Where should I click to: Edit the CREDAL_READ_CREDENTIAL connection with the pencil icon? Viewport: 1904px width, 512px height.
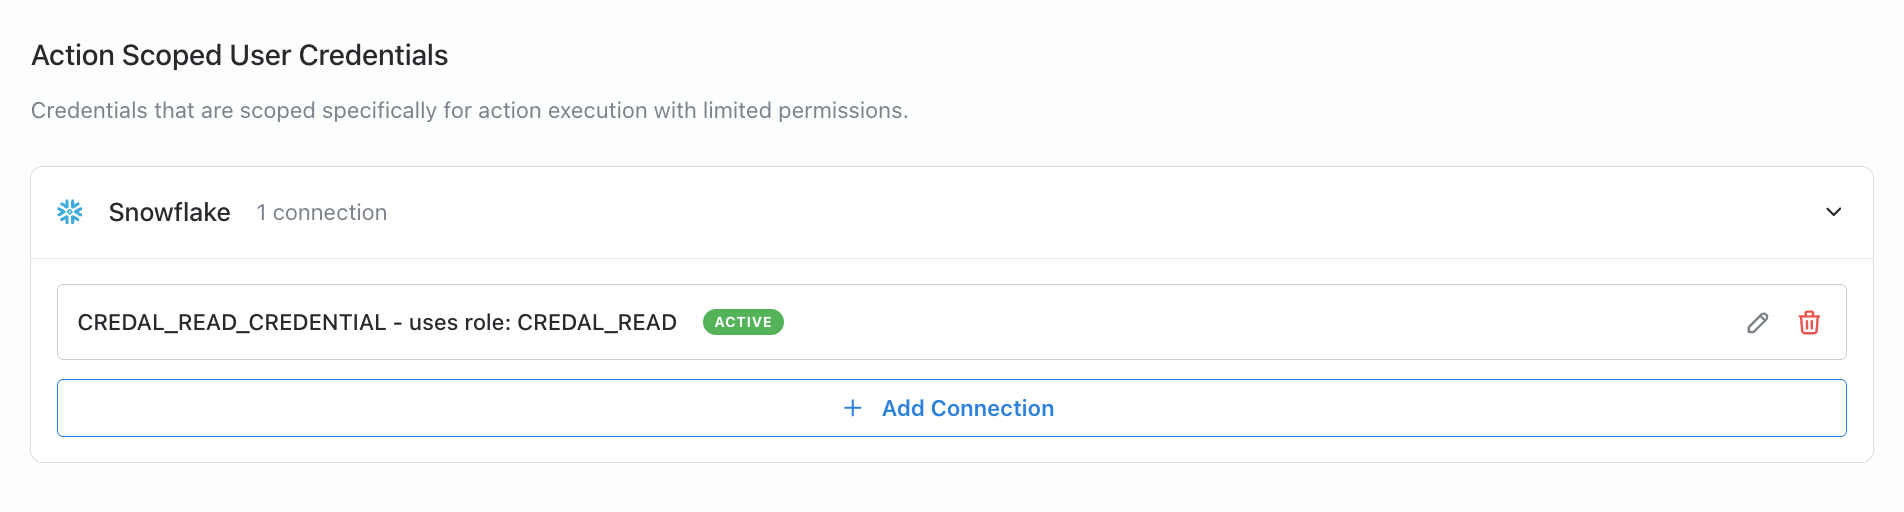click(1757, 323)
